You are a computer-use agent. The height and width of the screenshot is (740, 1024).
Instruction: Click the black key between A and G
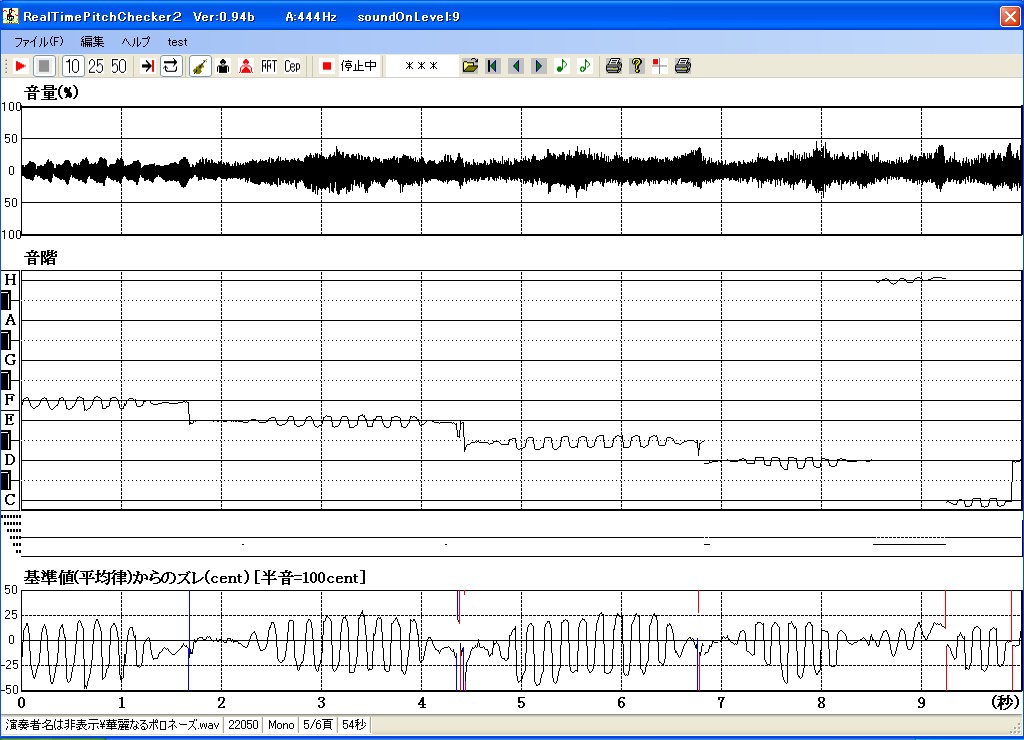(x=6, y=340)
